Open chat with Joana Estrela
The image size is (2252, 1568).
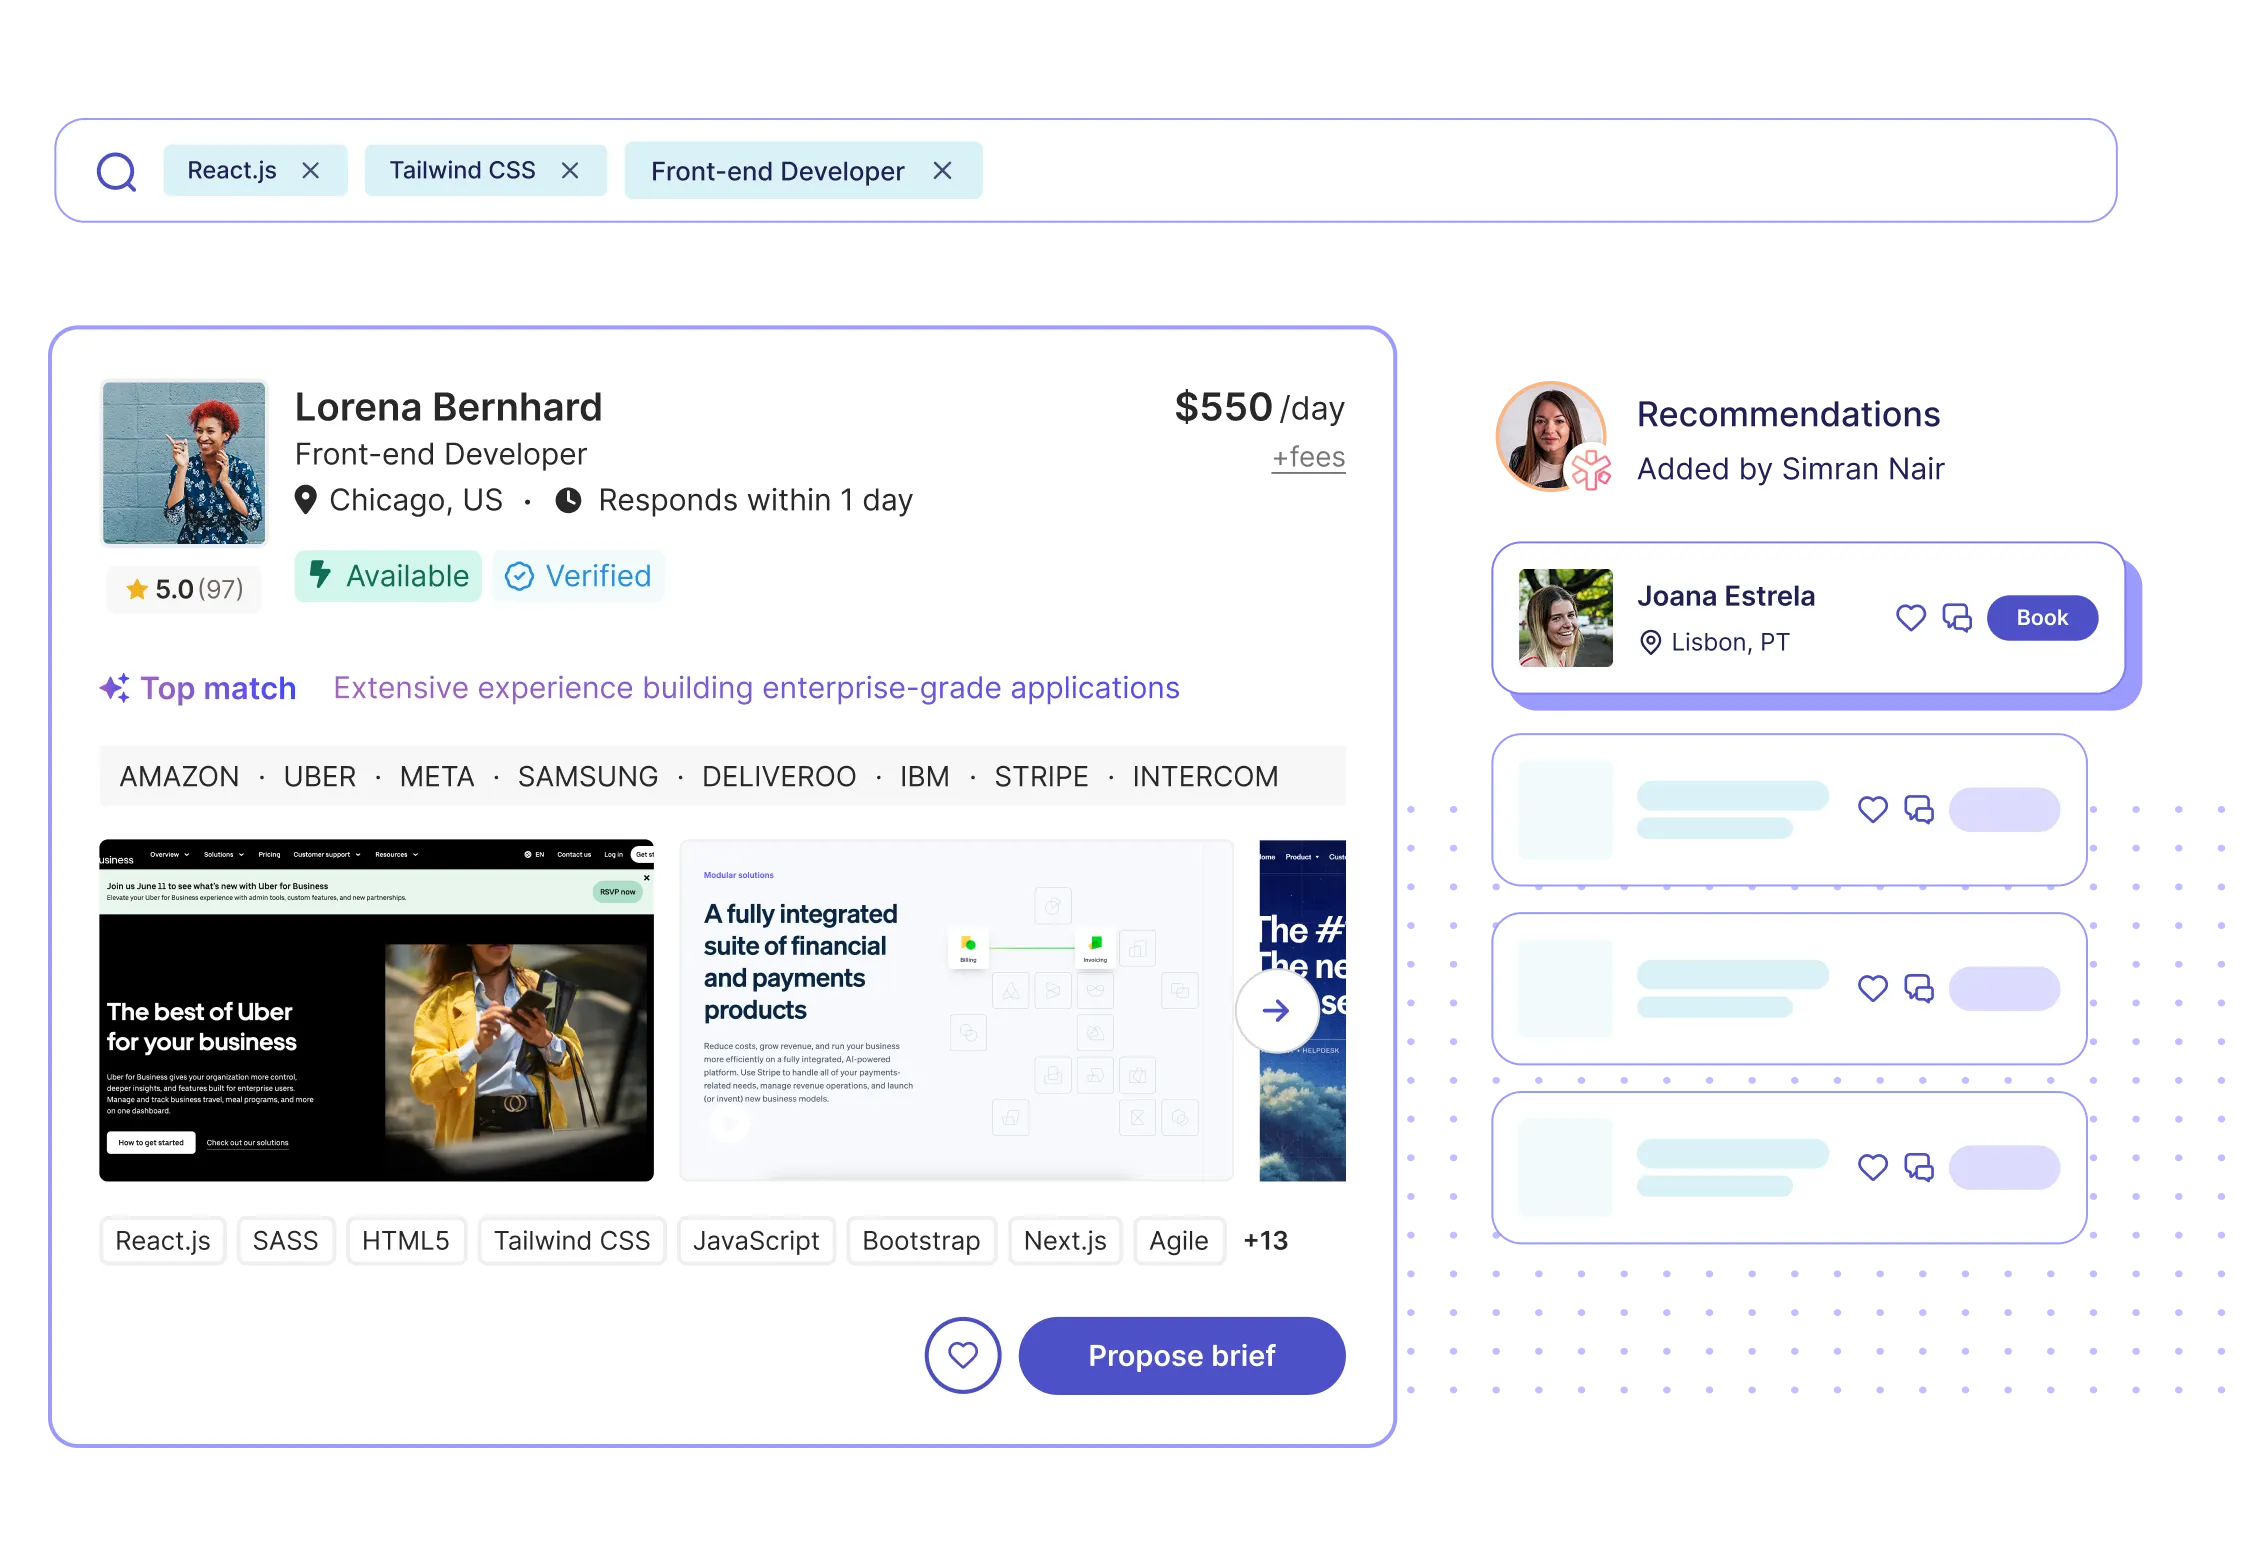[x=1956, y=618]
